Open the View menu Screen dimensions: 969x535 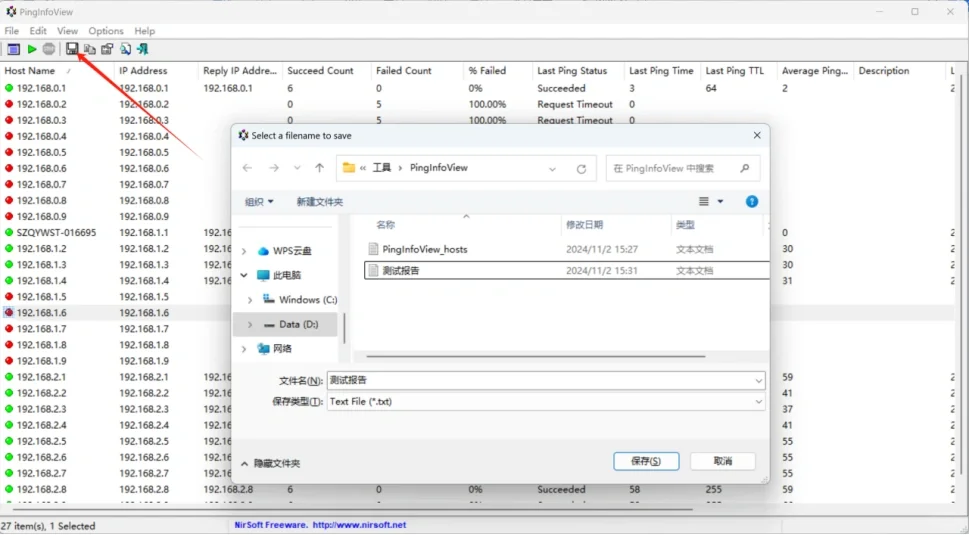coord(67,31)
